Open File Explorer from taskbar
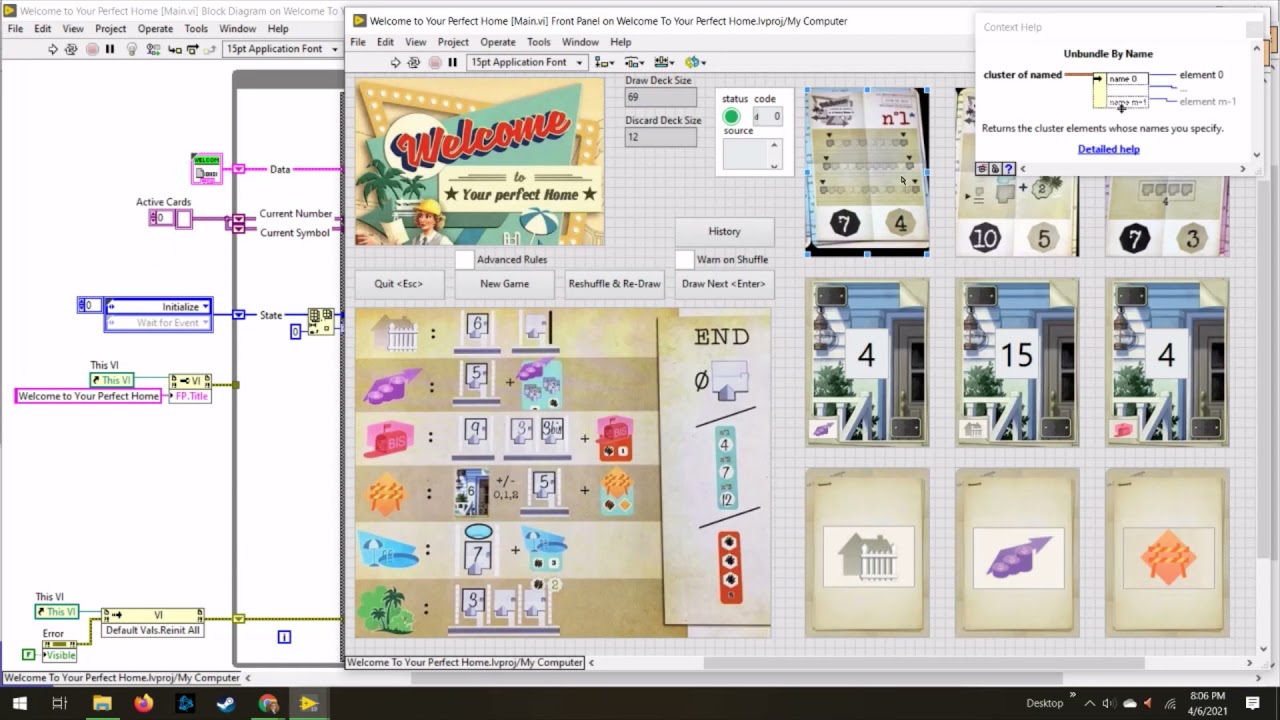The height and width of the screenshot is (720, 1280). tap(102, 703)
